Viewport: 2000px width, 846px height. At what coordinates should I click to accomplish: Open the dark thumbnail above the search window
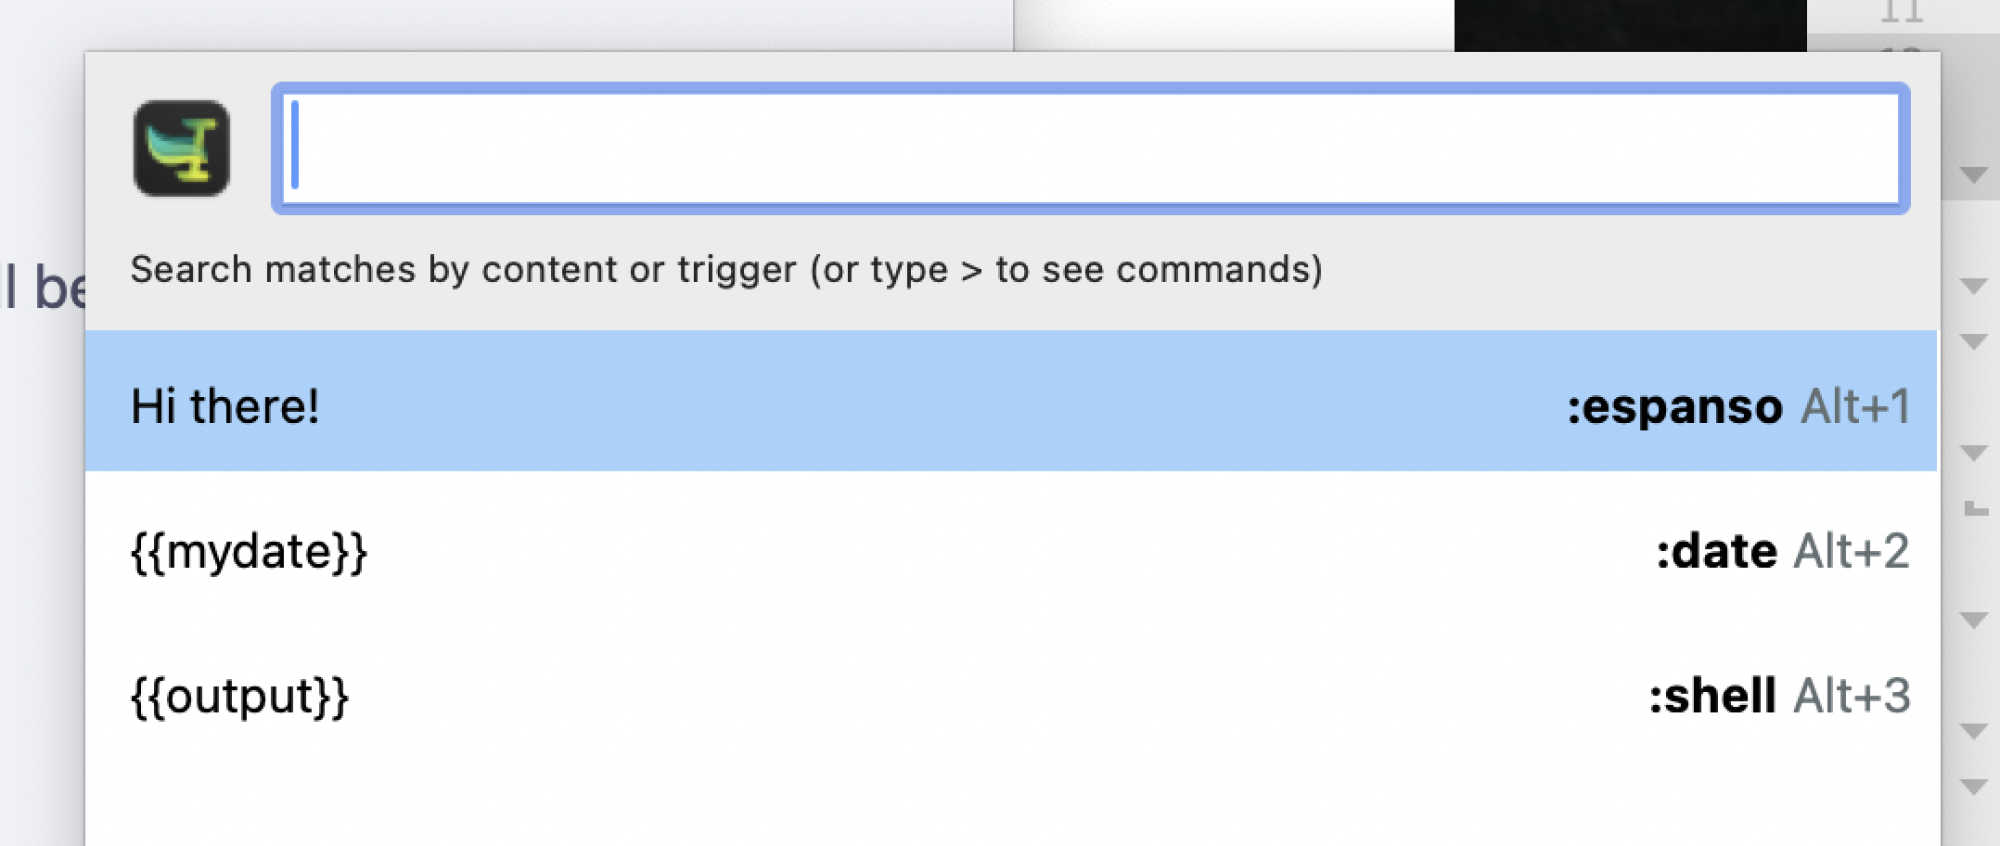click(x=1630, y=25)
